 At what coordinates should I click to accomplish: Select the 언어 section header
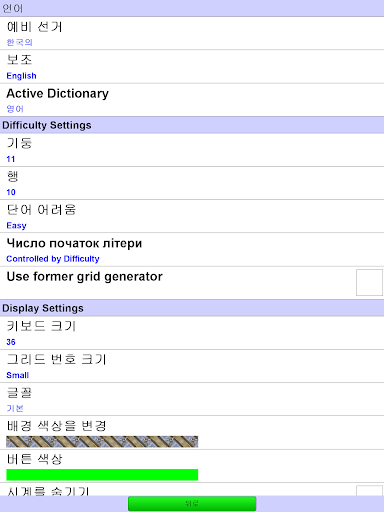192,8
